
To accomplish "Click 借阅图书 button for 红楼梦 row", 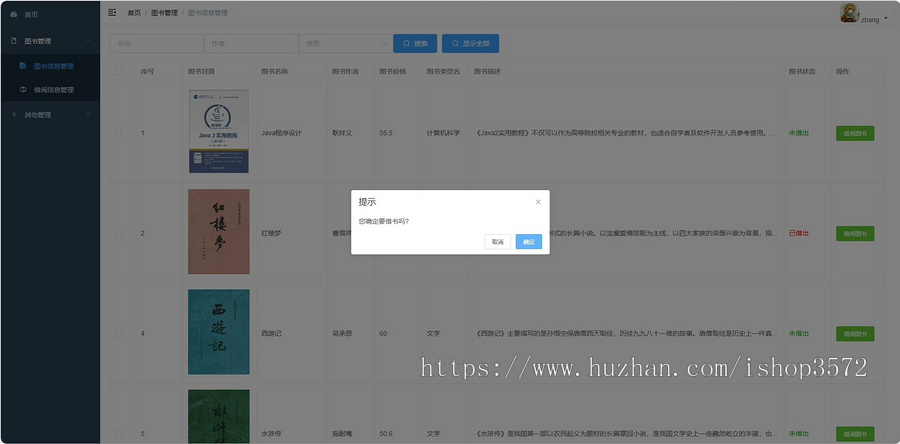I will point(855,233).
